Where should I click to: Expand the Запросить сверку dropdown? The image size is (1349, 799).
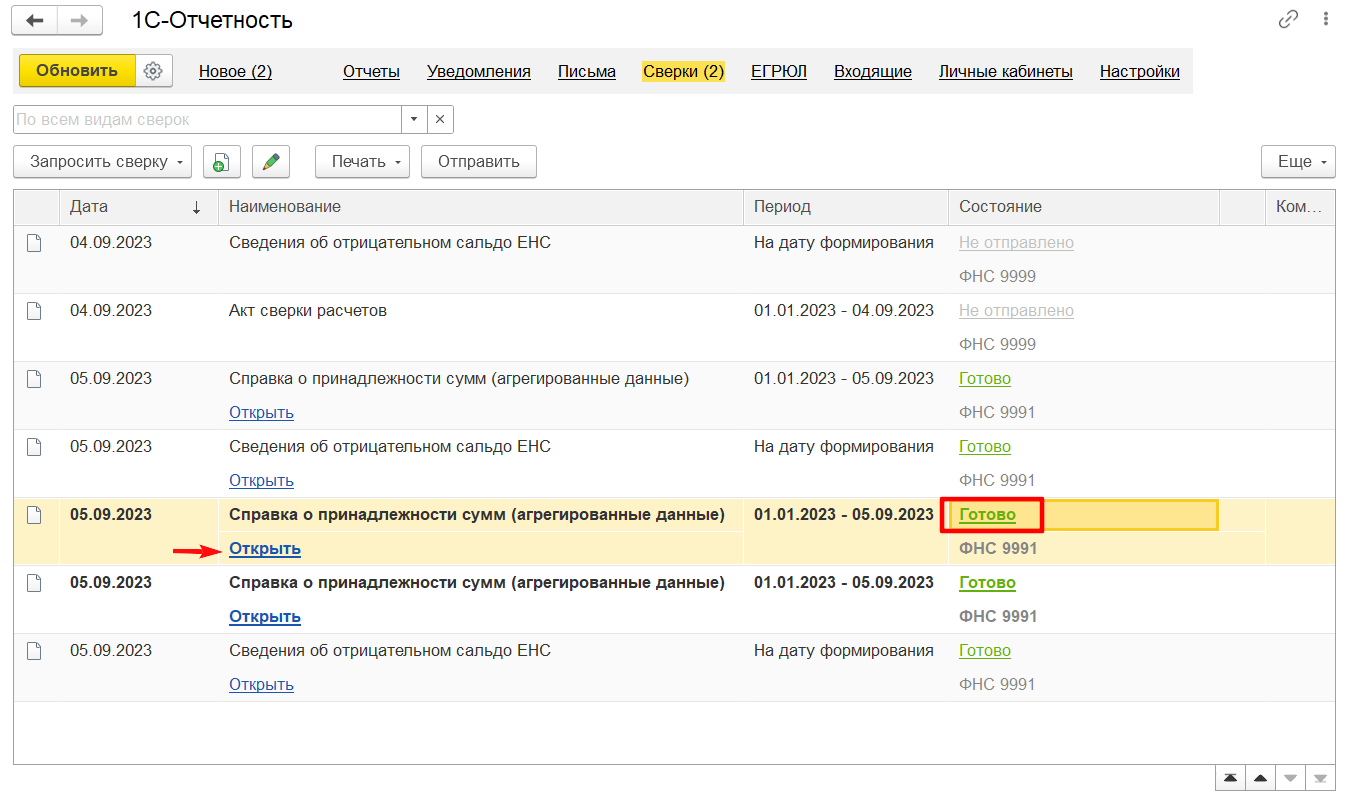click(102, 162)
